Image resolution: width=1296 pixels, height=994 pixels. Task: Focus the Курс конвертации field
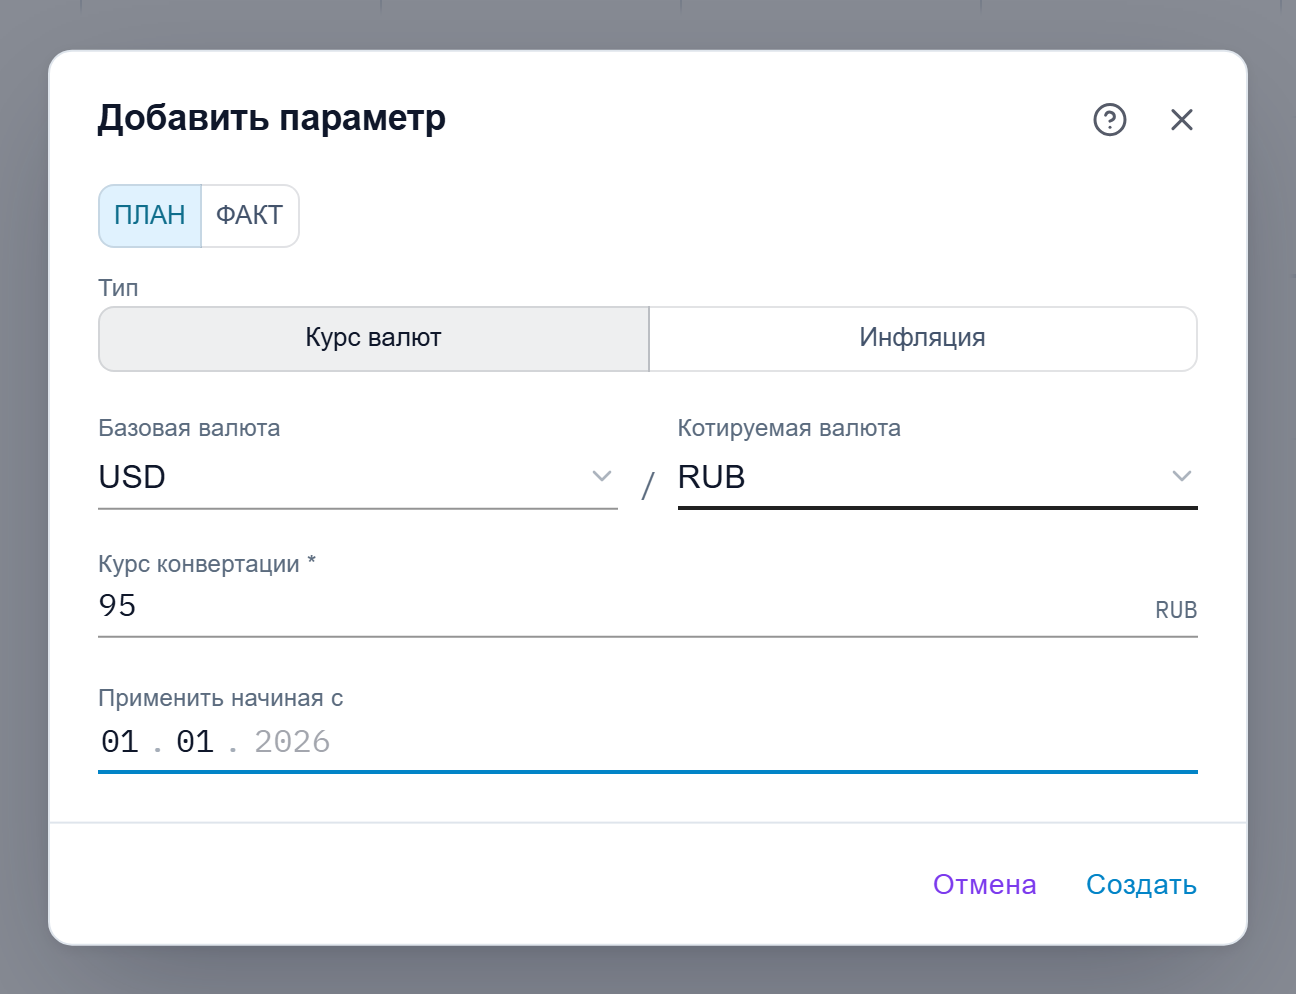coord(648,606)
